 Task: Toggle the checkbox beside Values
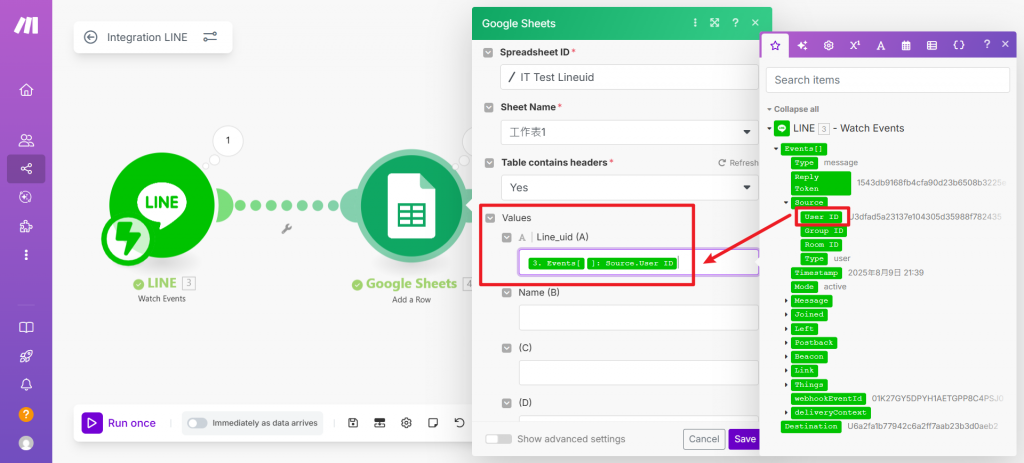point(488,217)
